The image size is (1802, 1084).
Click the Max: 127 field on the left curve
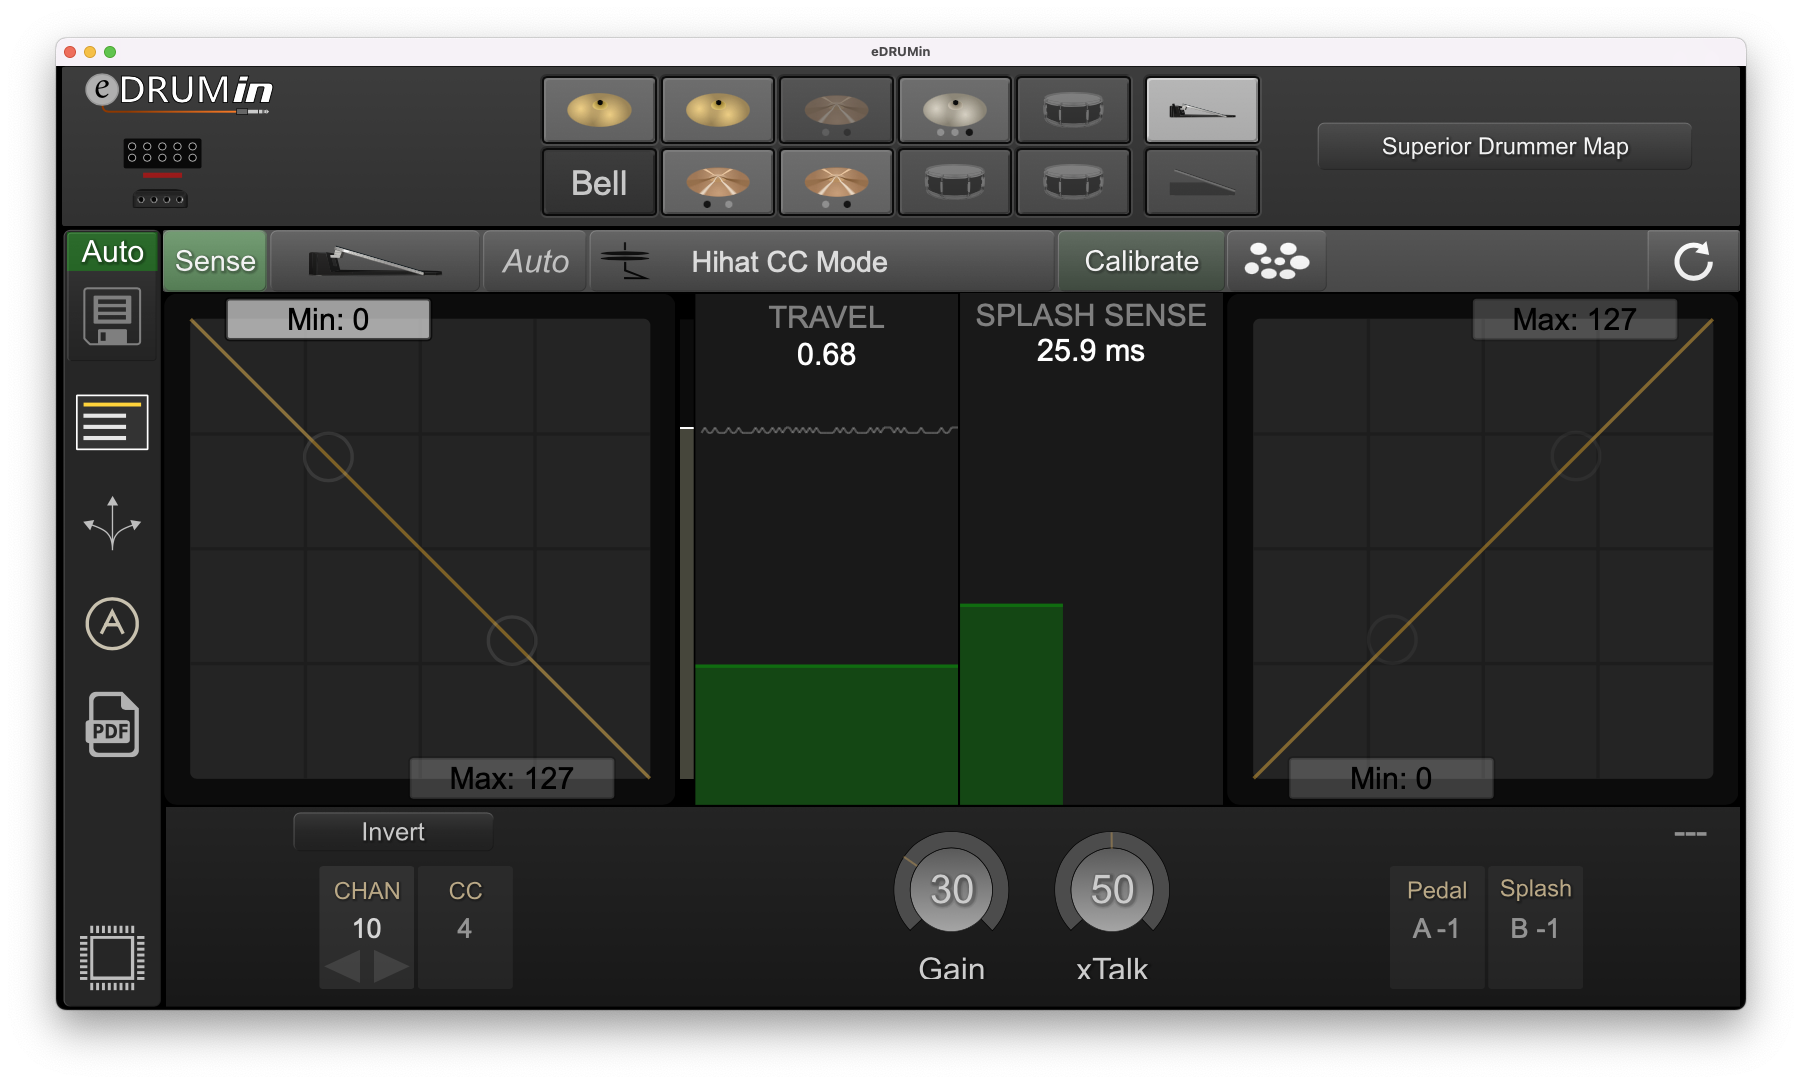point(512,778)
